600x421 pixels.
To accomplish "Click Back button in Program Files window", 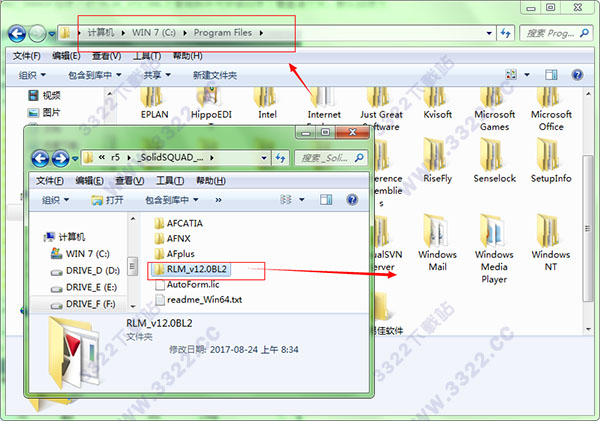I will pos(17,34).
